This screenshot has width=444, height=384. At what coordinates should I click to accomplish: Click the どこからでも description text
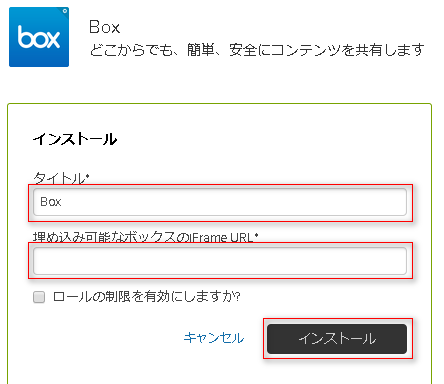[x=257, y=50]
